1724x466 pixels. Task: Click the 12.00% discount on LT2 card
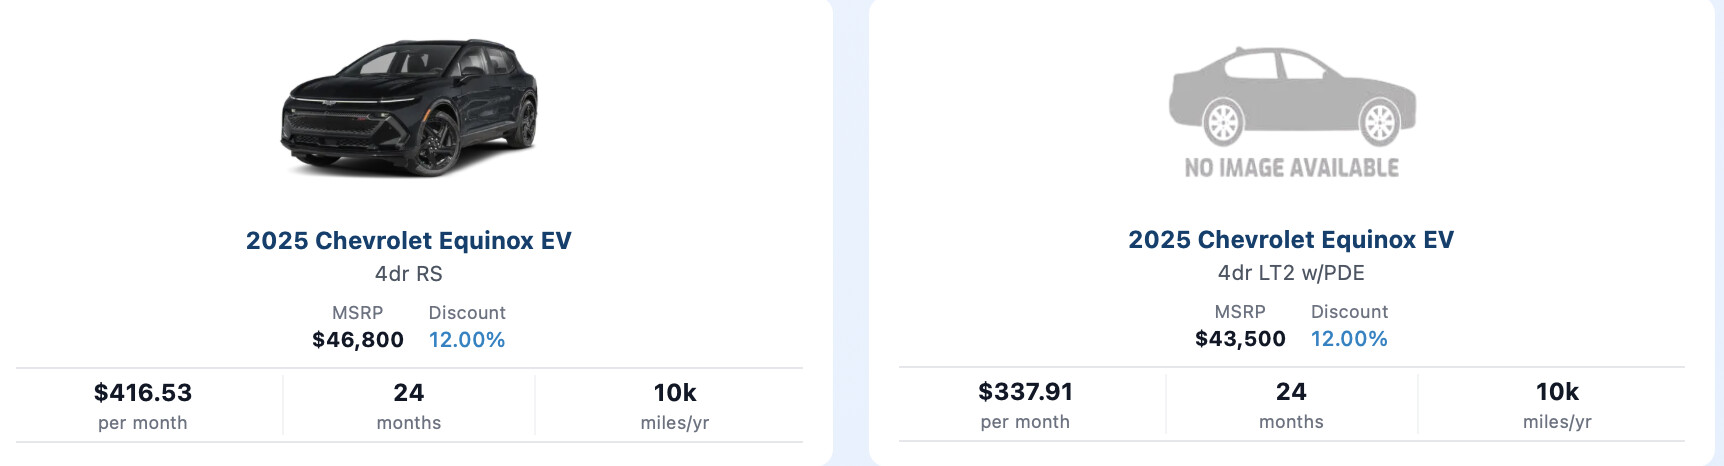tap(1349, 339)
